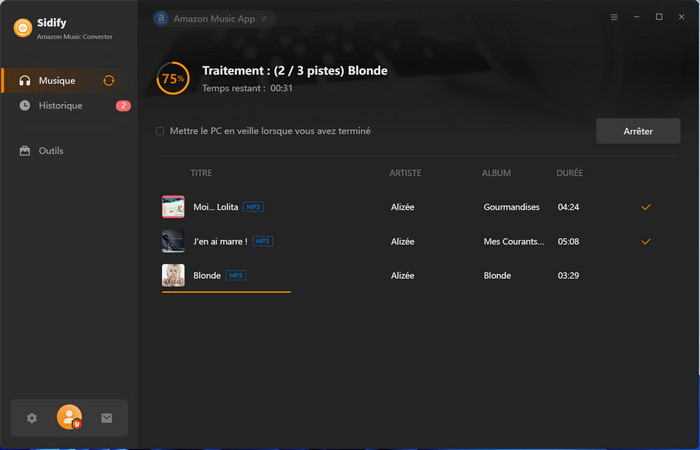Click the checkmark for J'en ai marre !
This screenshot has height=450, width=700.
coord(646,241)
